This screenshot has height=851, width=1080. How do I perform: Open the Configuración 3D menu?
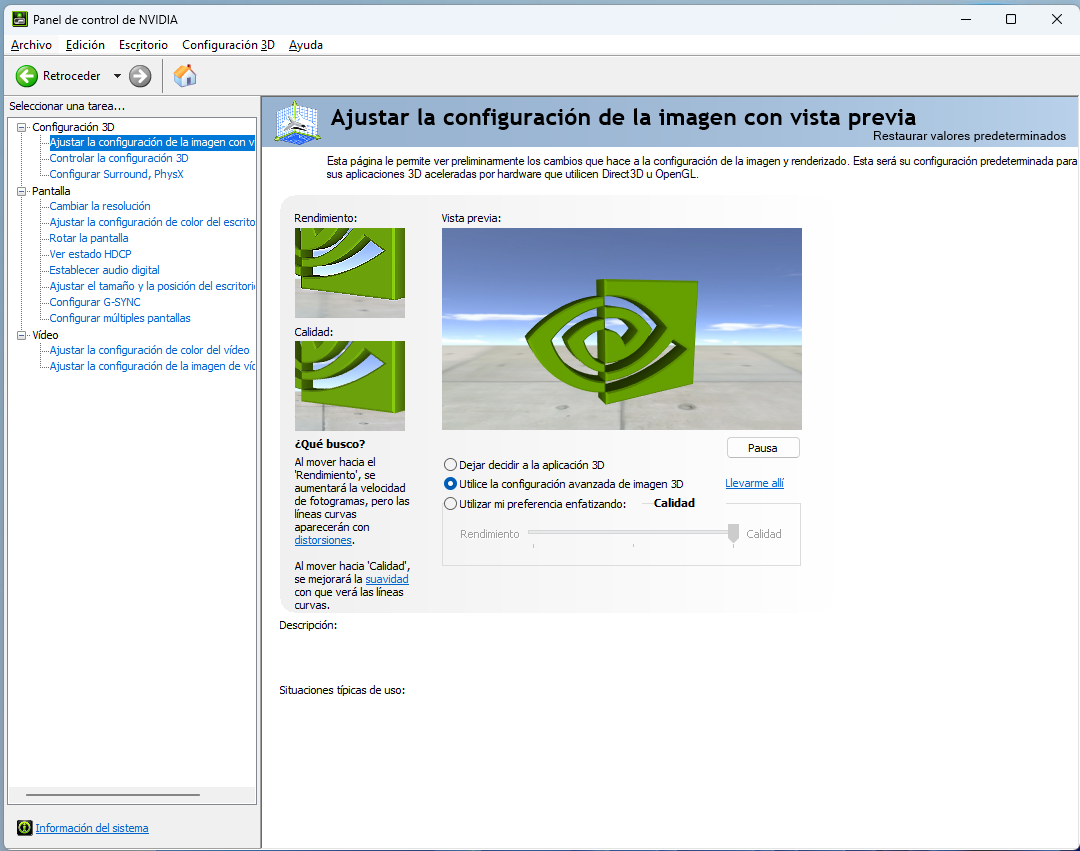tap(228, 45)
